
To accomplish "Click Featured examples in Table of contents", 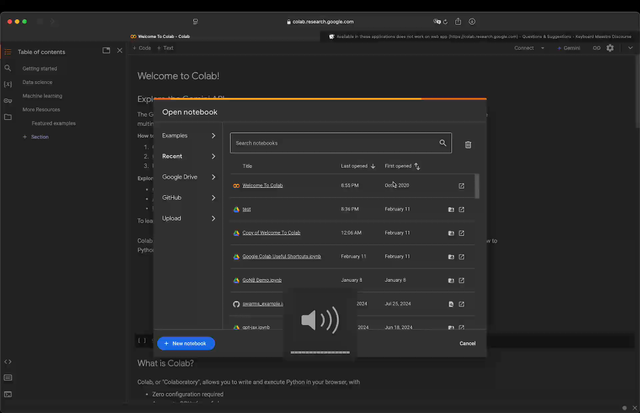I will point(53,123).
